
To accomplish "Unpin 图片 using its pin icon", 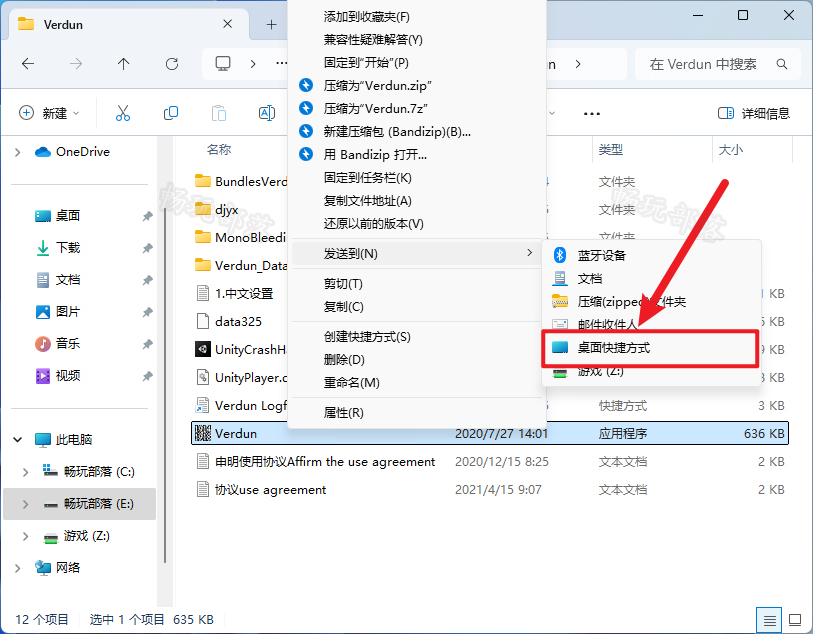I will (x=148, y=312).
